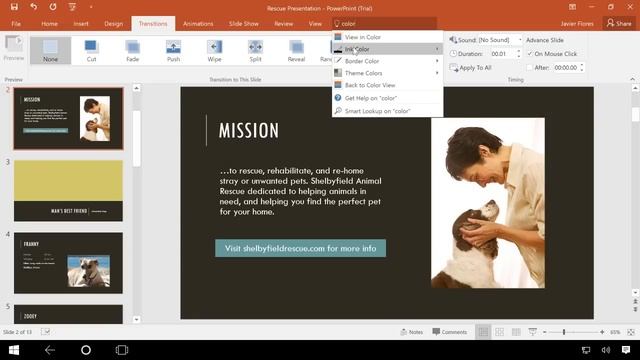Screen dimensions: 640x360
Task: Enable the After checkbox
Action: (530, 67)
